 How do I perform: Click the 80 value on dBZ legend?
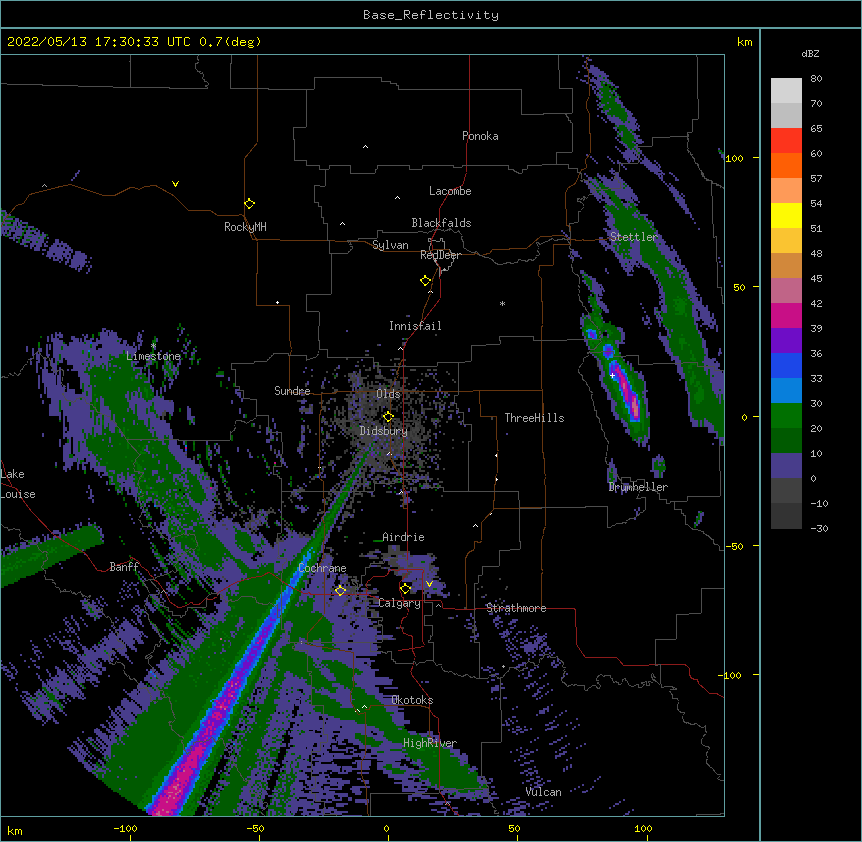(816, 79)
